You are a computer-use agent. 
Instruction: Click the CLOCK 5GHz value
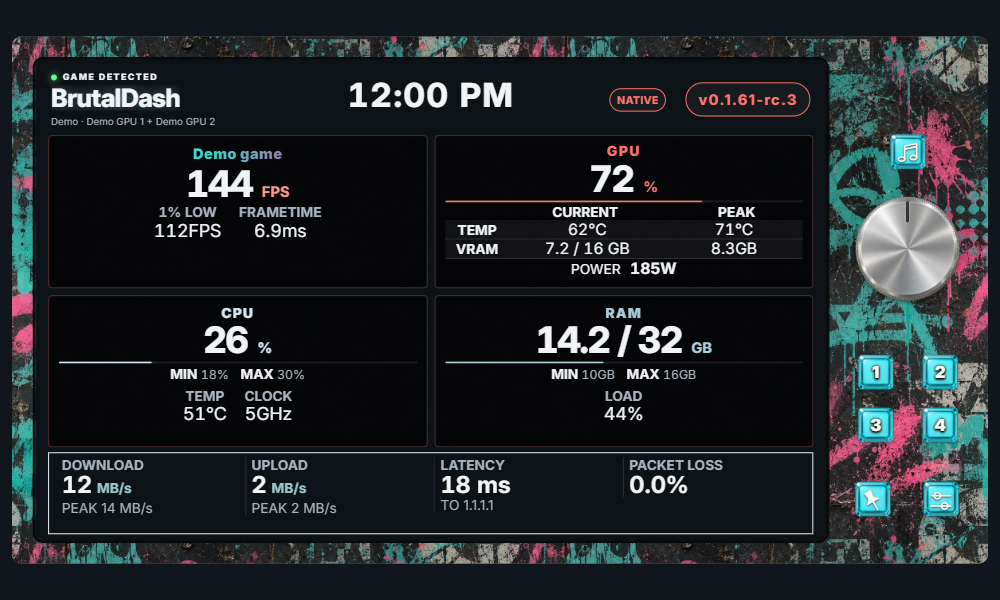pos(268,414)
